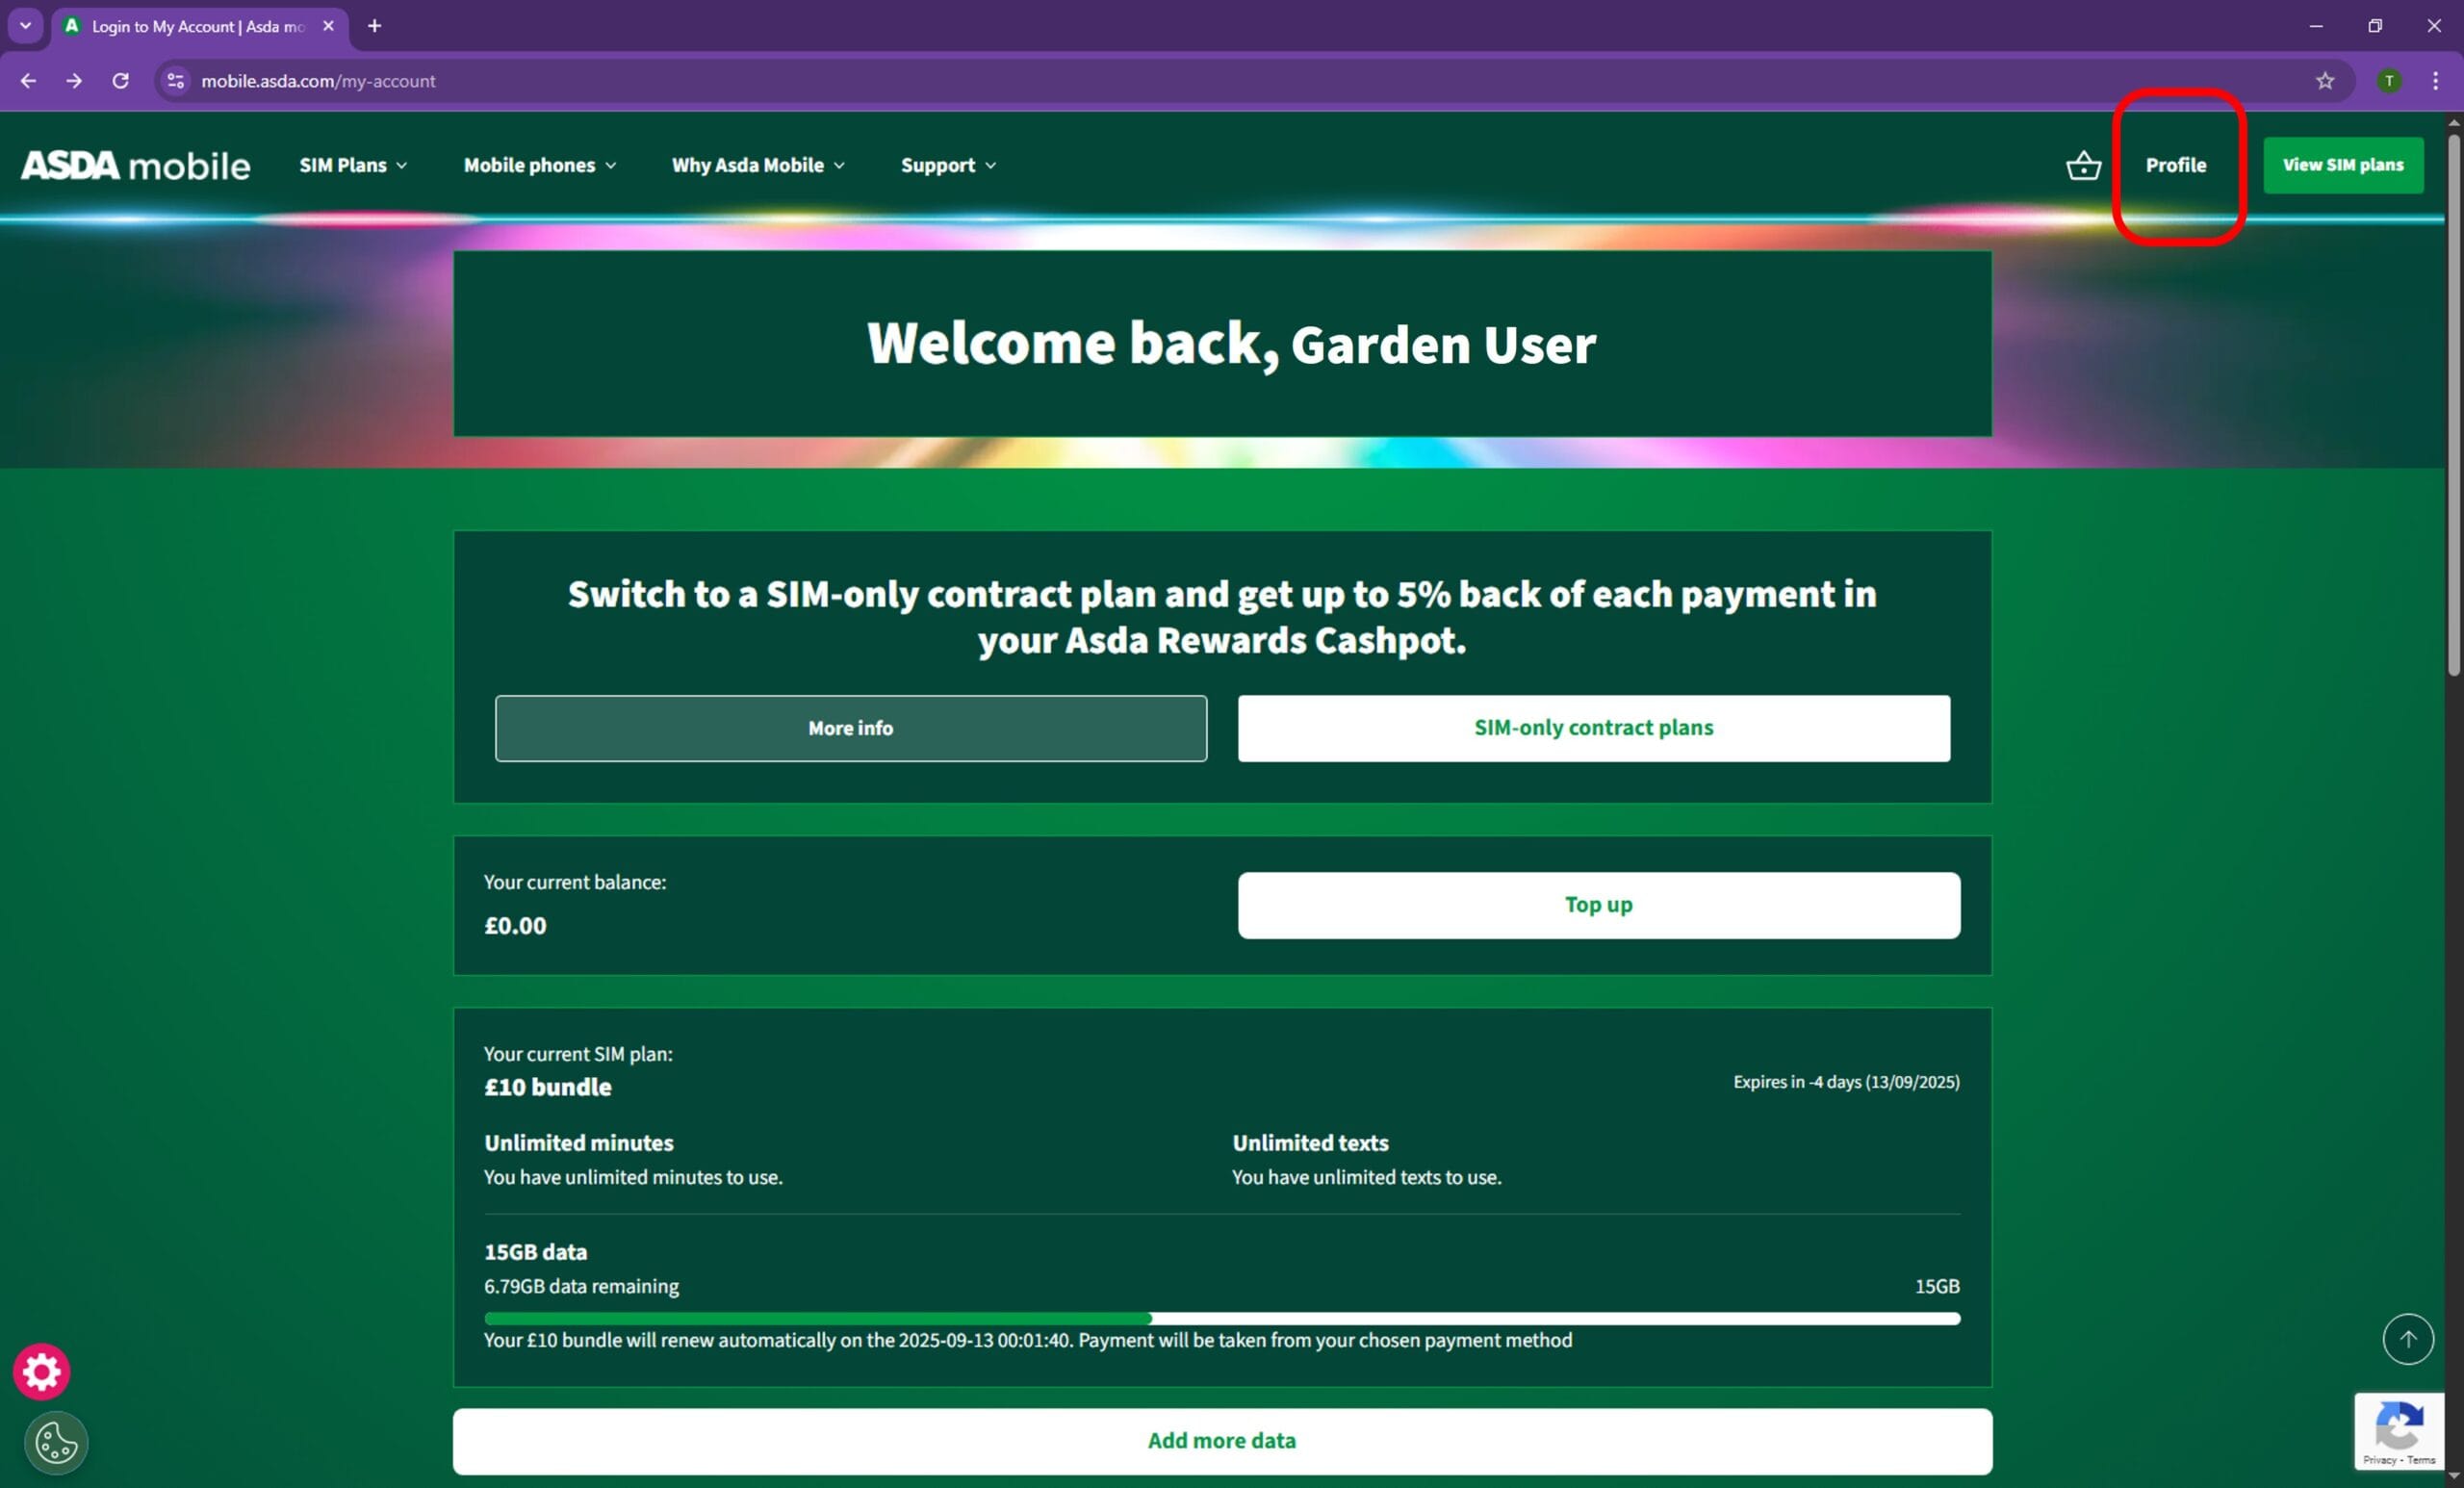Screen dimensions: 2464x1488
Task: Open the tab search dropdown
Action: [26, 26]
